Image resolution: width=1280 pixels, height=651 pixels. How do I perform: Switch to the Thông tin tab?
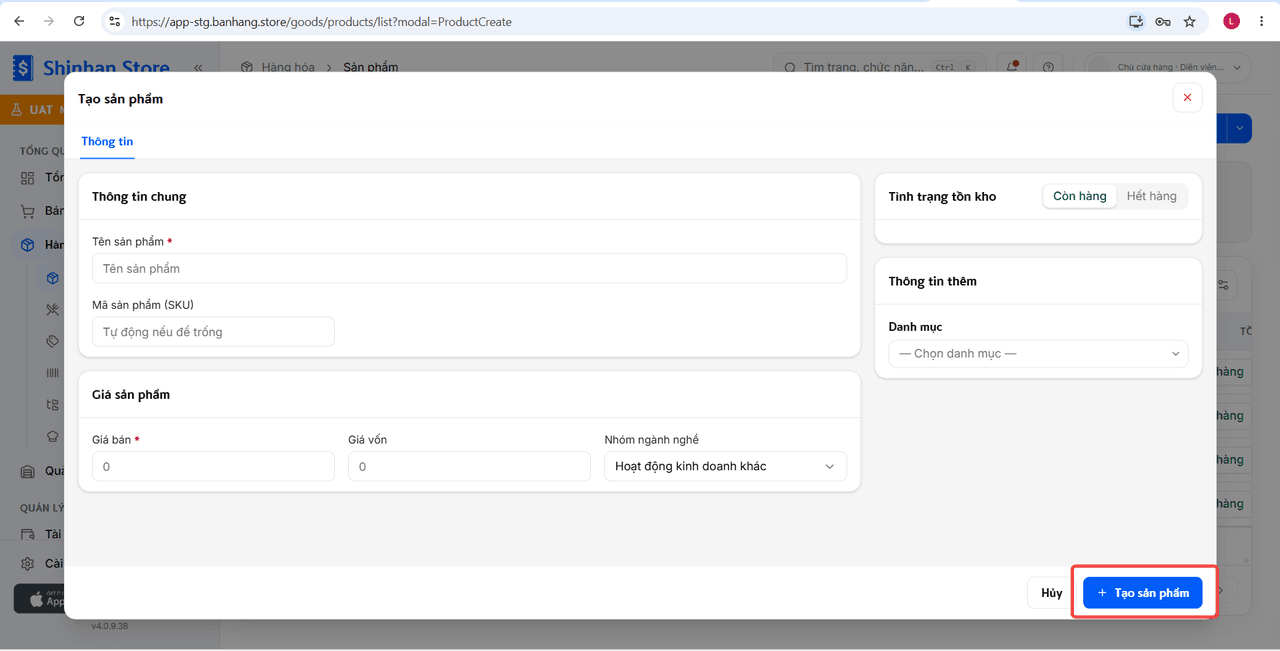(107, 142)
